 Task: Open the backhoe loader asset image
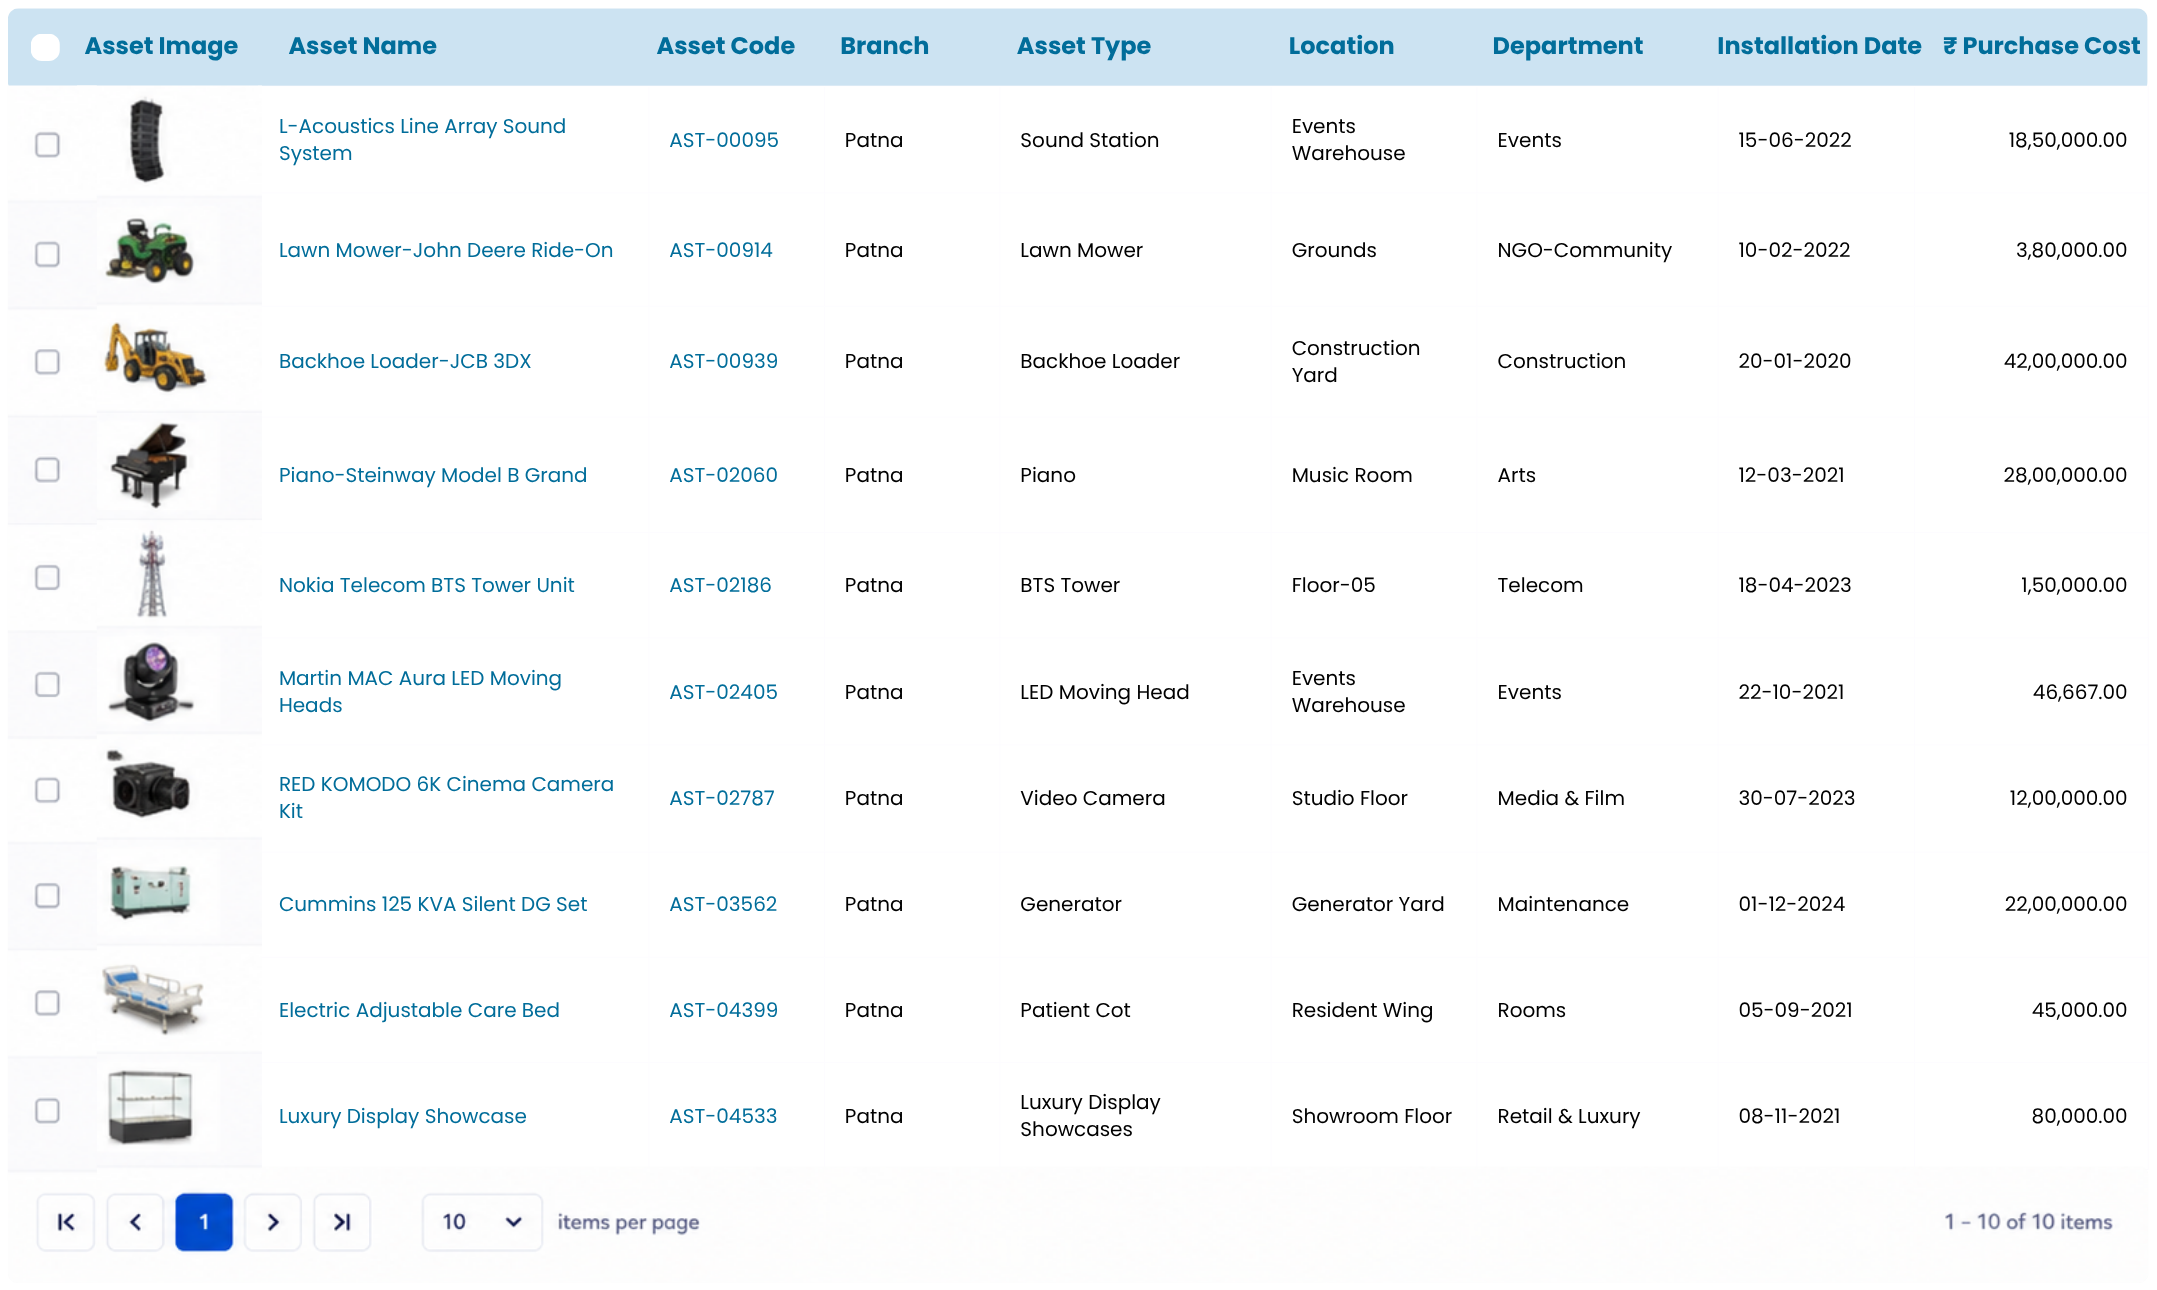tap(155, 357)
